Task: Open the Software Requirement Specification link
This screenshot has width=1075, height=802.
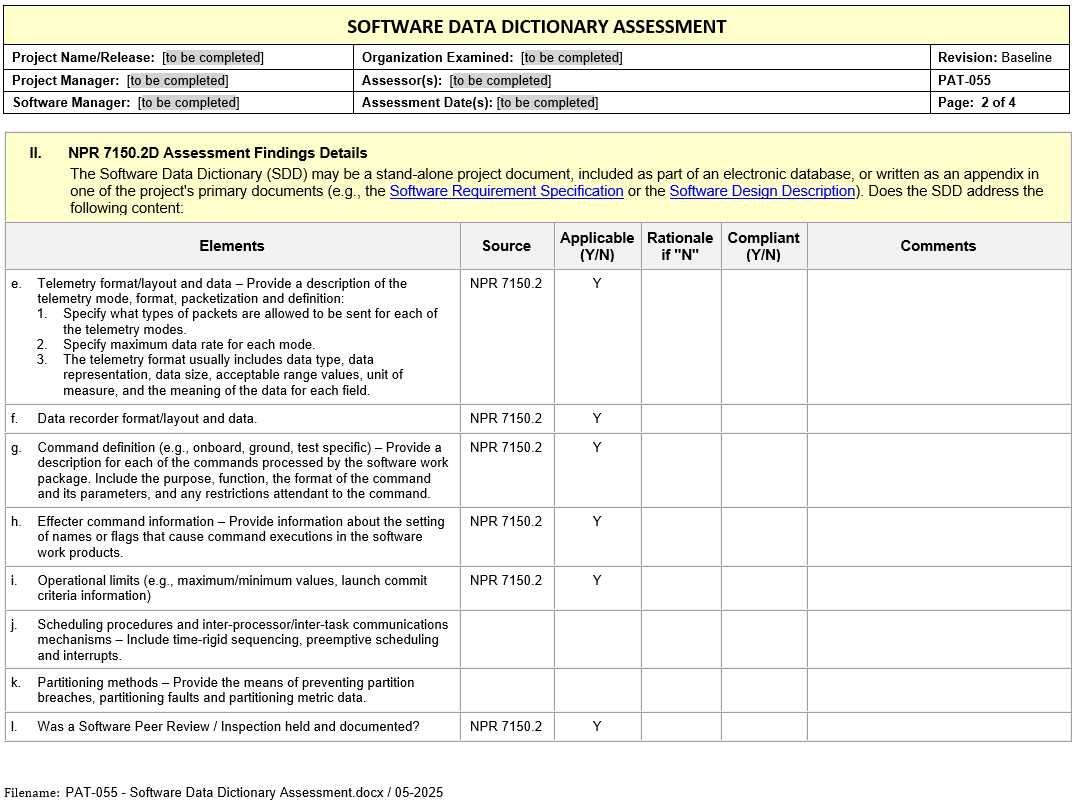Action: 506,191
